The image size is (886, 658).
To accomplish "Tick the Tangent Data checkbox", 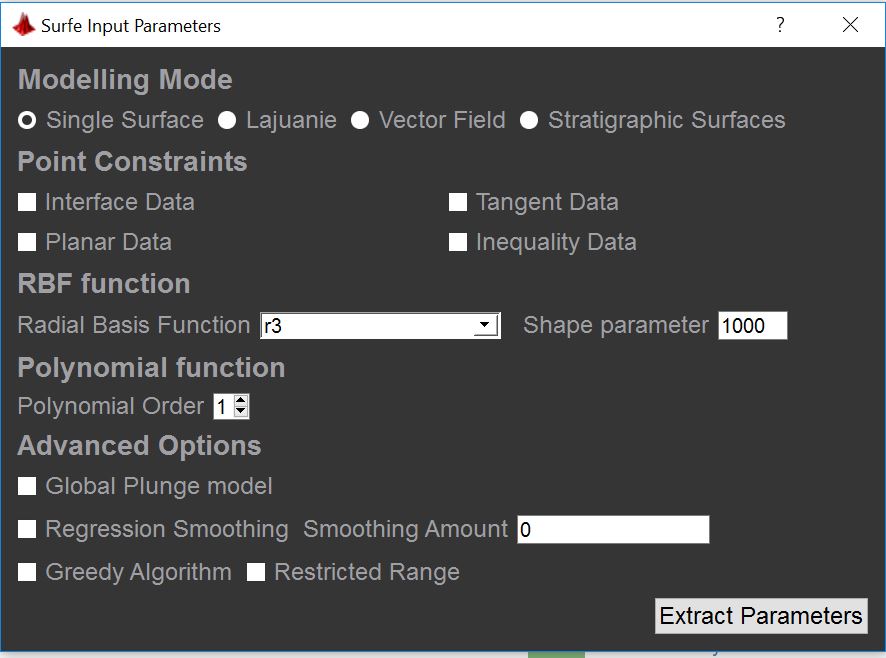I will click(x=458, y=202).
